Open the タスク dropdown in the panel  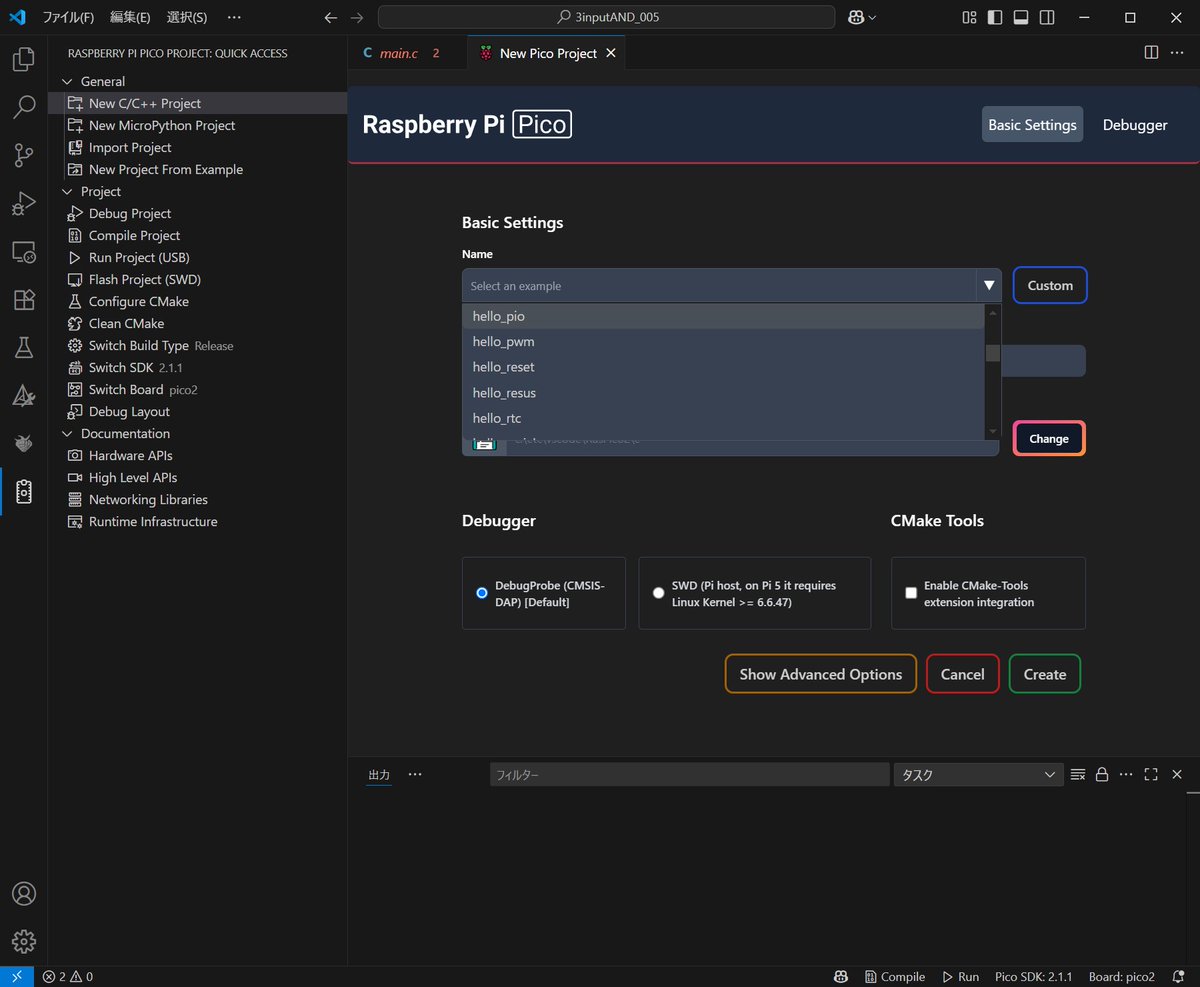978,774
